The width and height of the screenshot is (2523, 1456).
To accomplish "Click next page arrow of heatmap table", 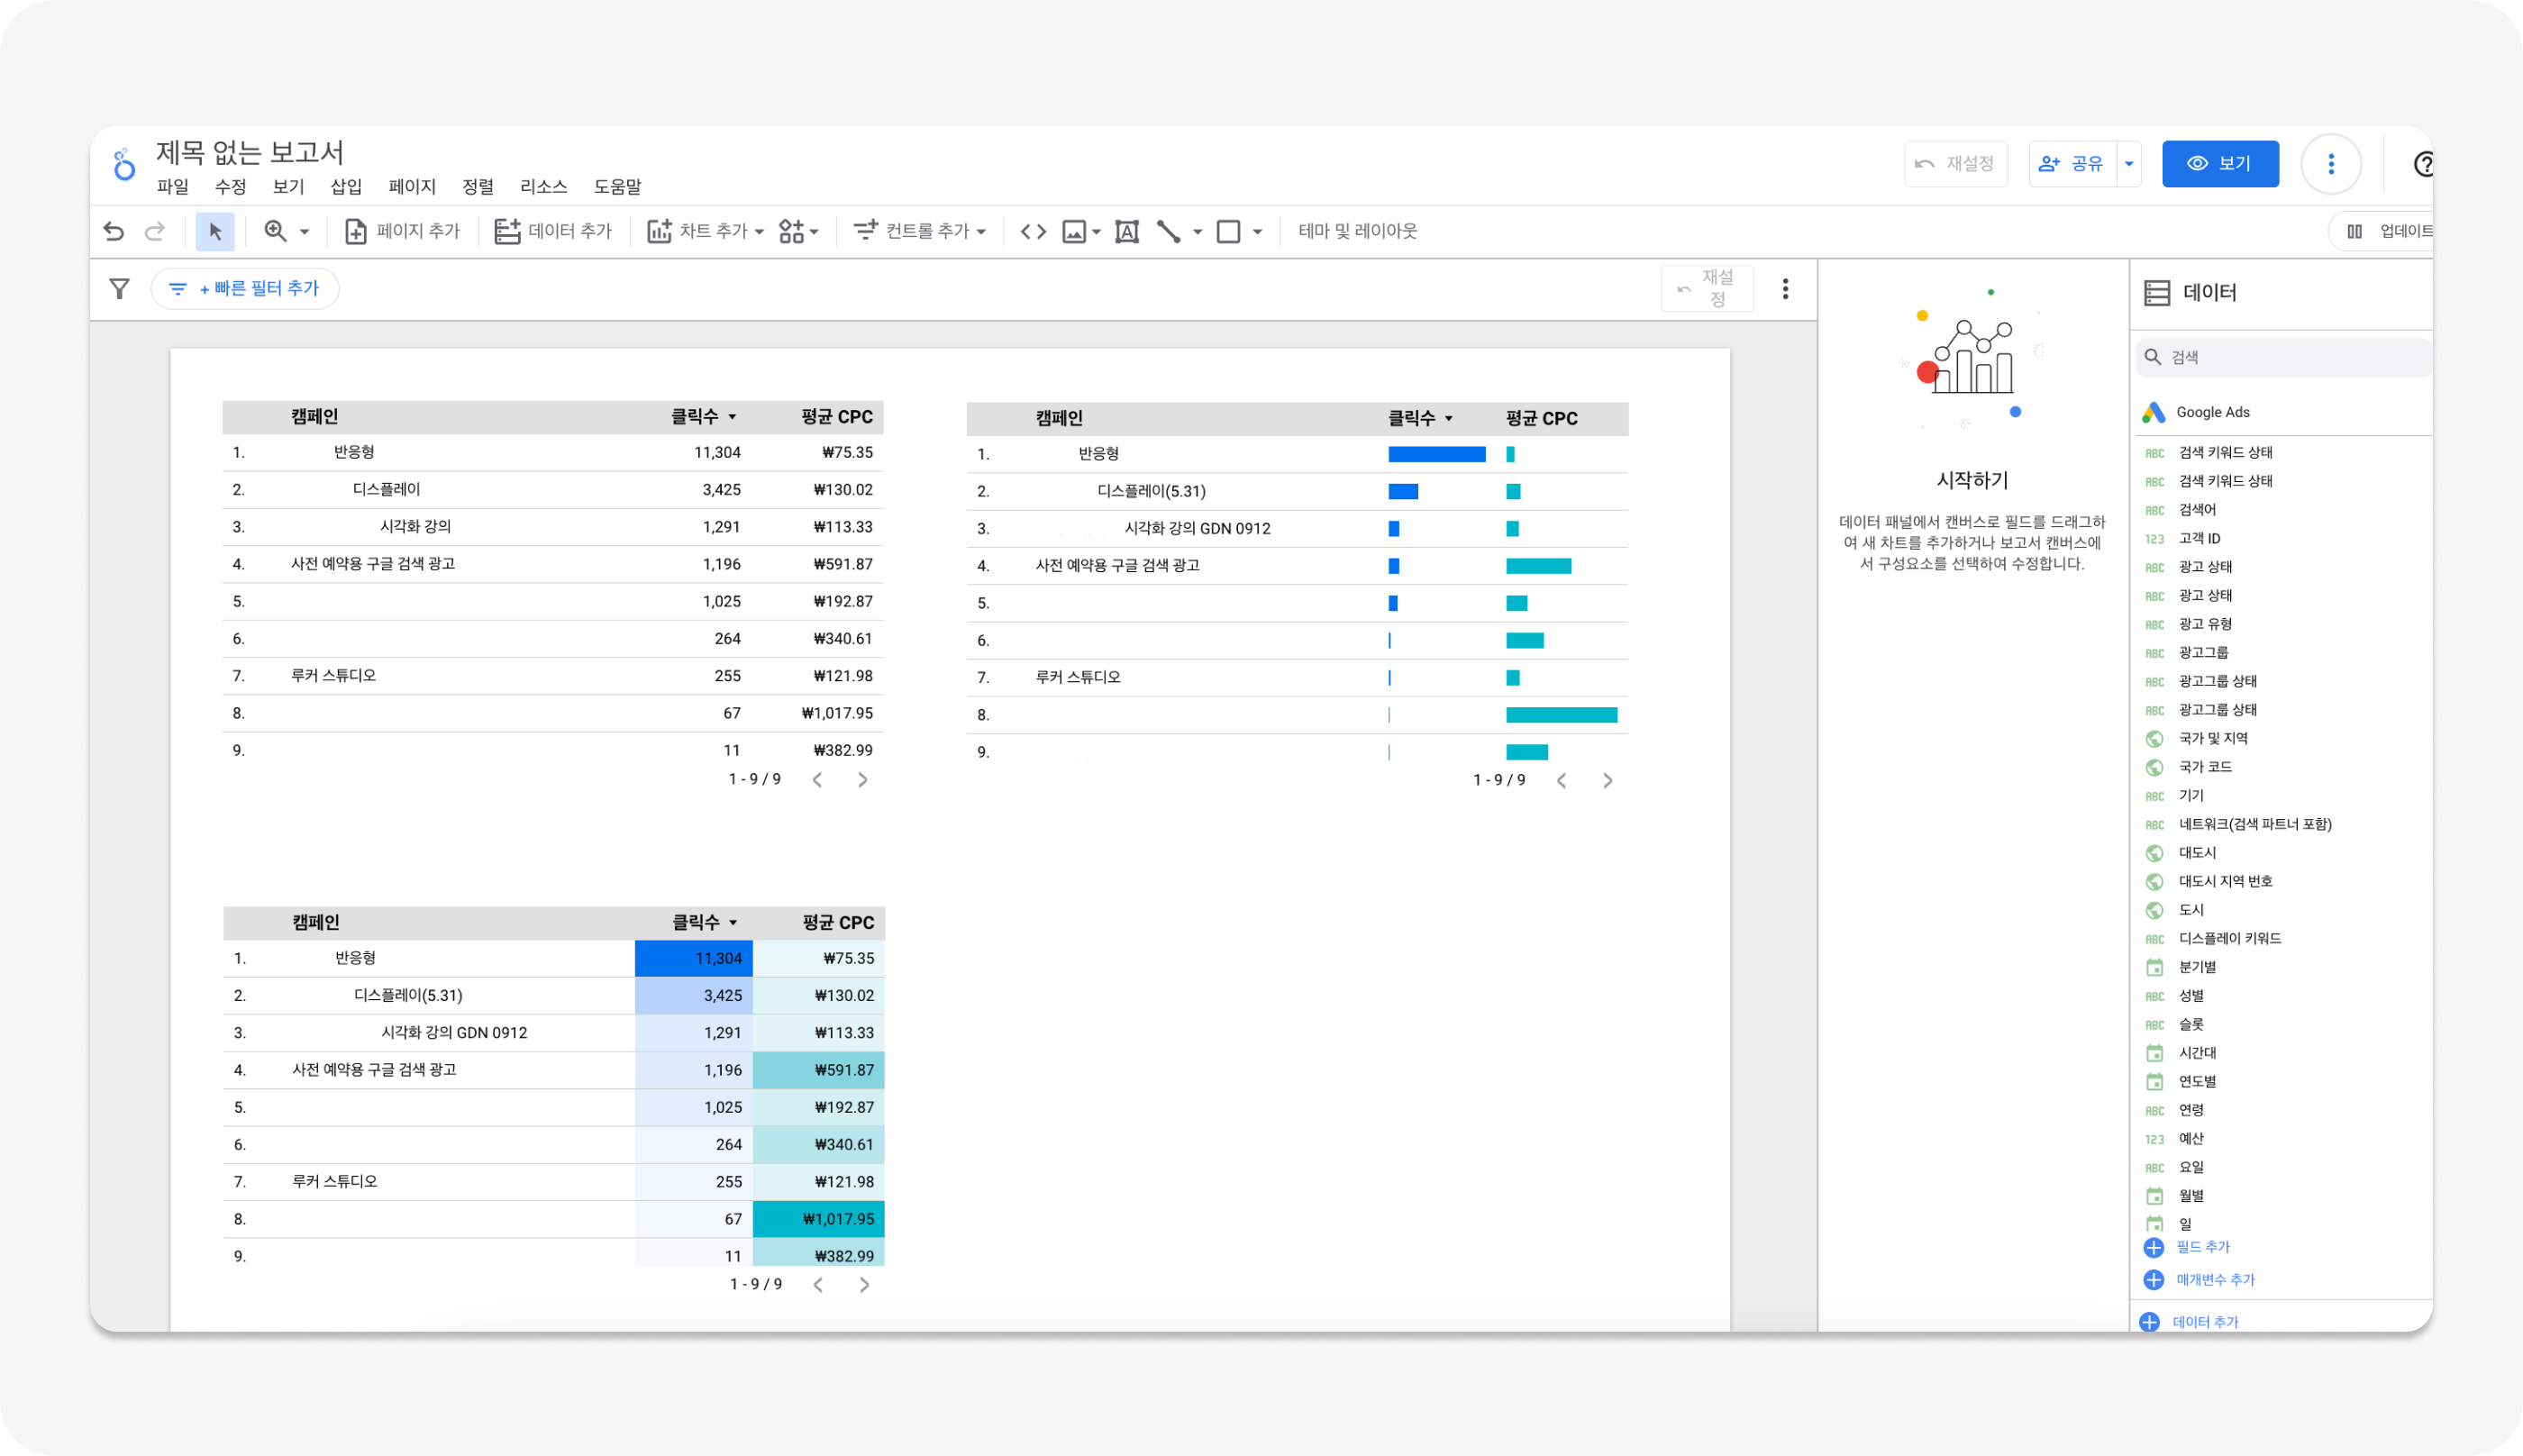I will pyautogui.click(x=865, y=1285).
